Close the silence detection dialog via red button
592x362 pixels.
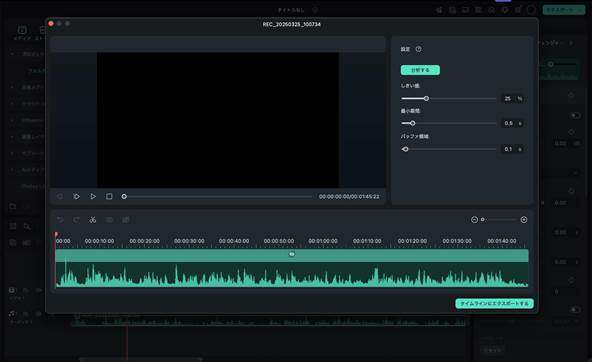click(x=51, y=23)
